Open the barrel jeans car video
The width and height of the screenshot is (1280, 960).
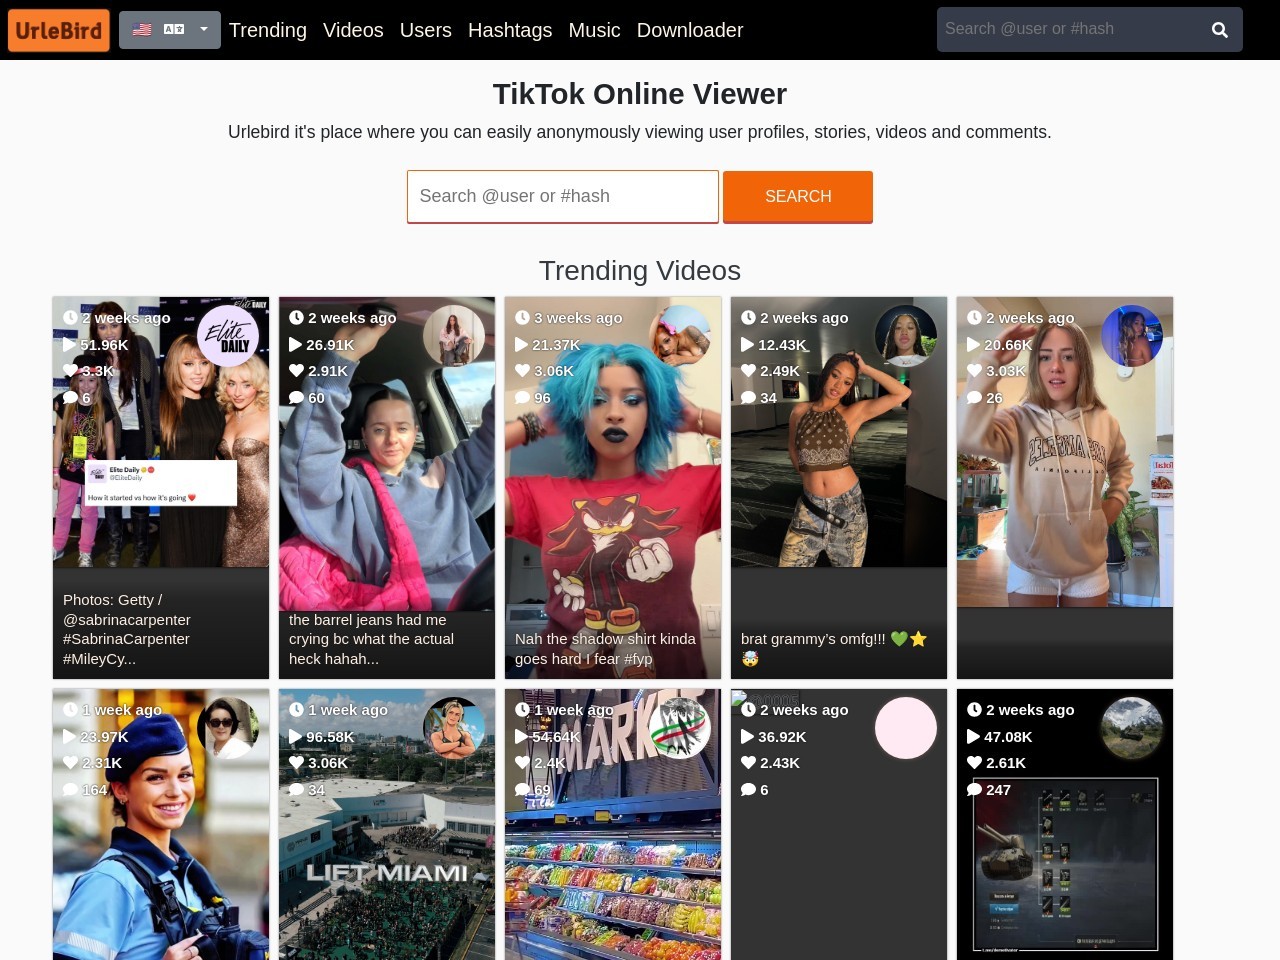pyautogui.click(x=387, y=490)
